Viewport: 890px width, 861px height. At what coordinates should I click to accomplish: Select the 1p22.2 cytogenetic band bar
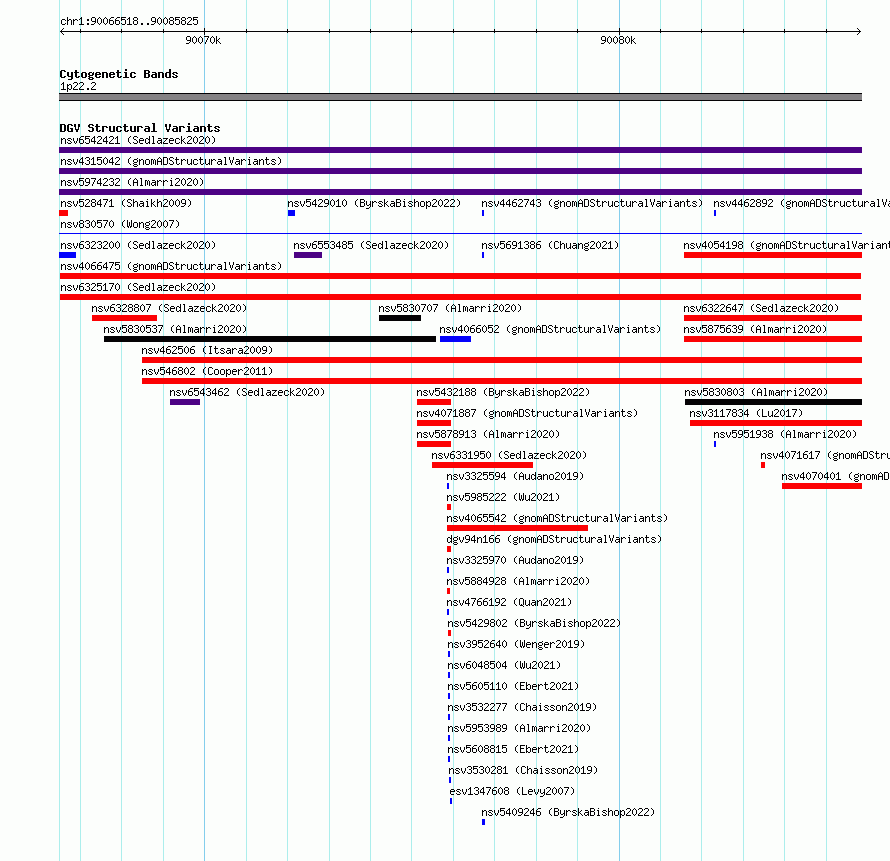[460, 97]
